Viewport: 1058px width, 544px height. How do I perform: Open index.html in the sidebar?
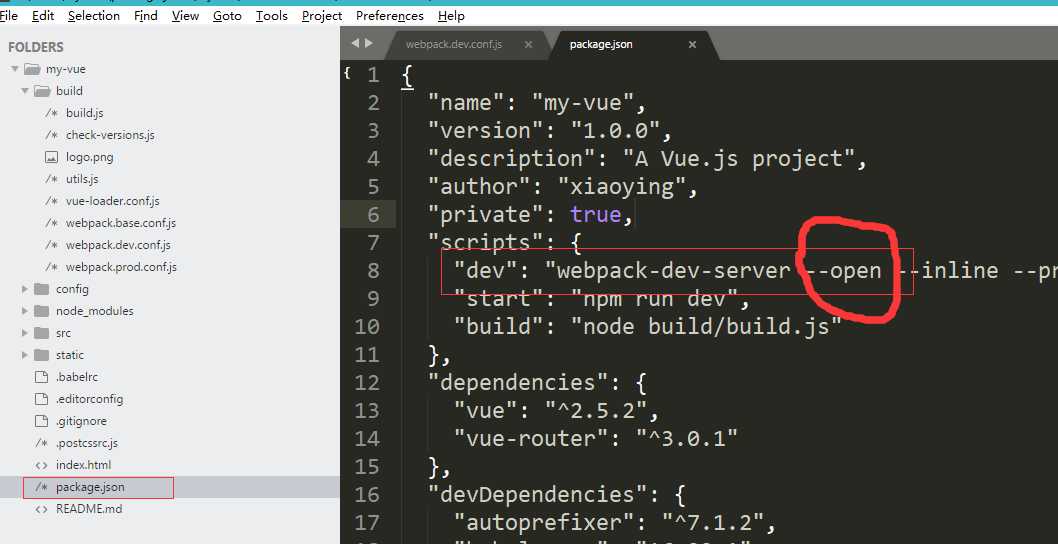(83, 465)
